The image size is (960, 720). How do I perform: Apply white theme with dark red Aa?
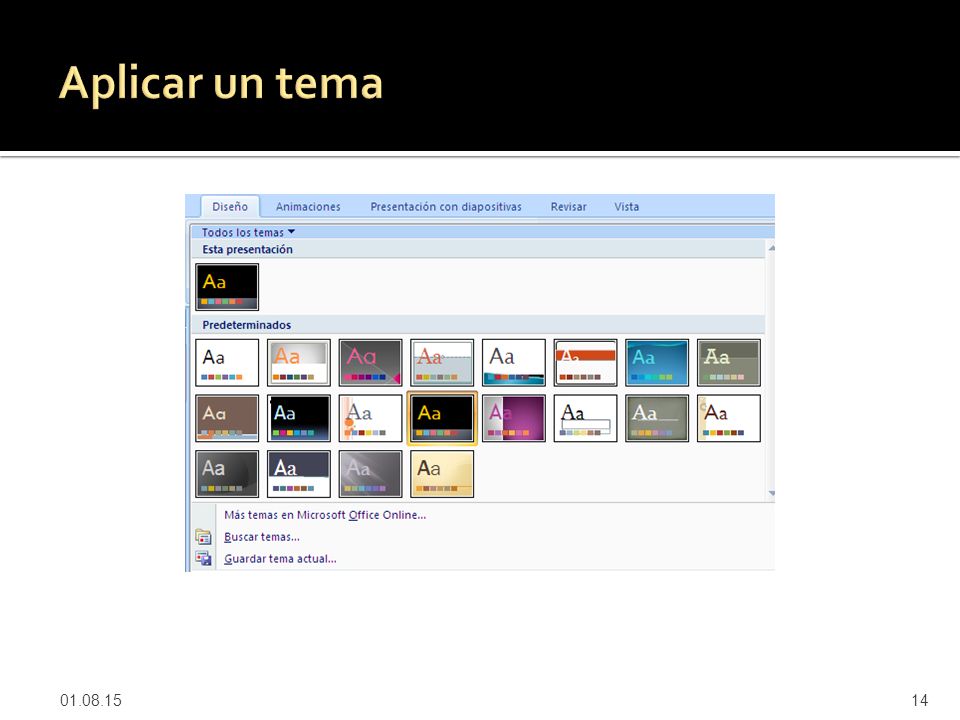pyautogui.click(x=729, y=418)
